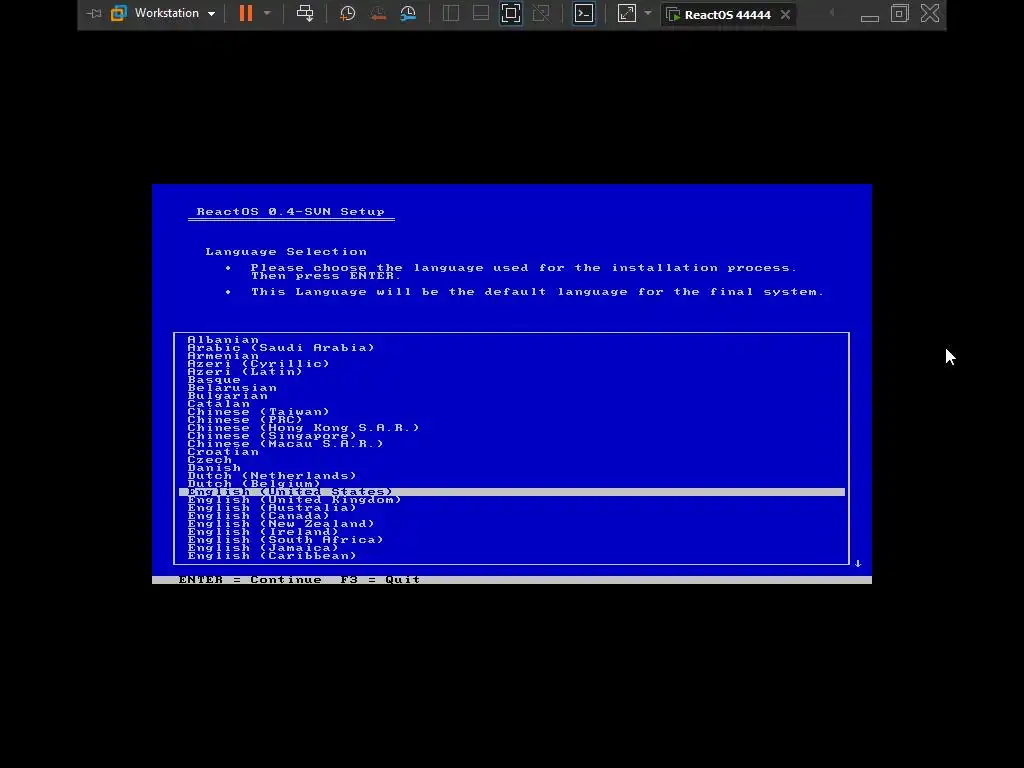Open the snapshot manager
The image size is (1024, 768).
point(408,13)
